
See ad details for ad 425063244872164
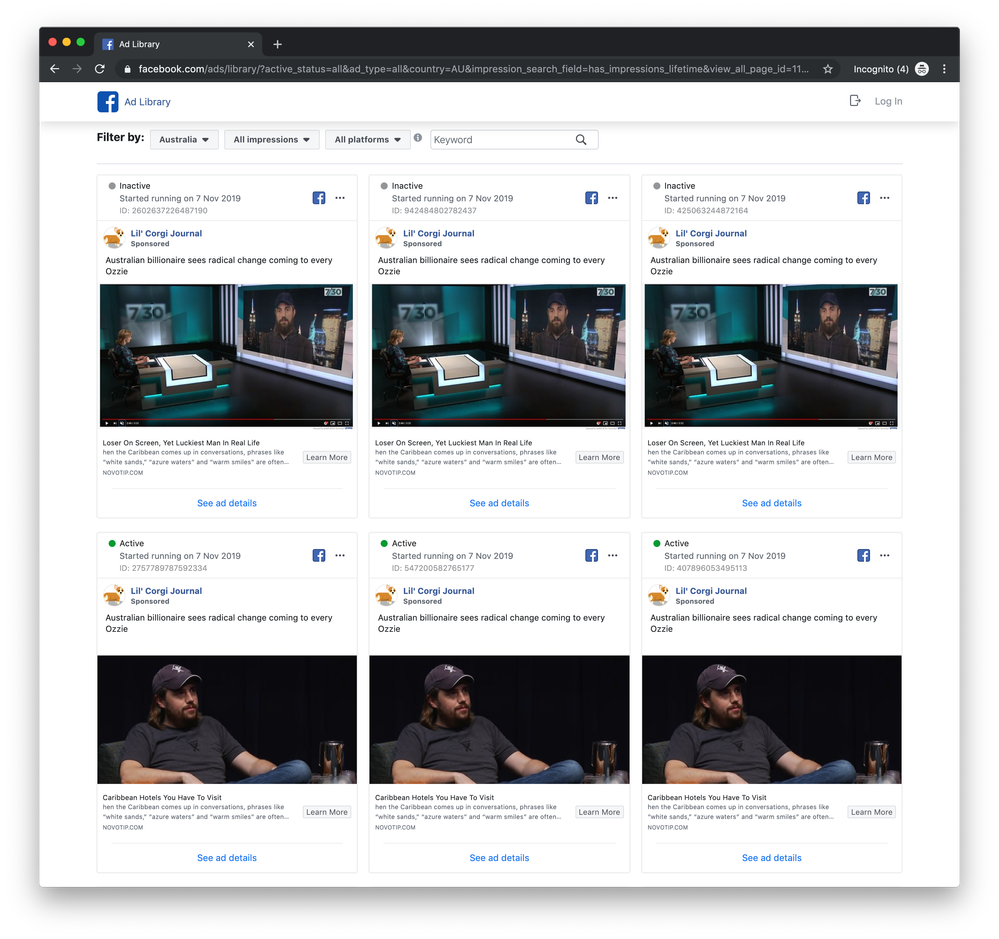coord(772,503)
